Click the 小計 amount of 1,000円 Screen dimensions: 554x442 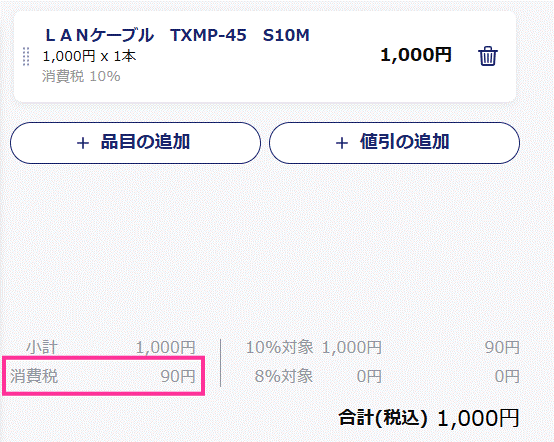tap(166, 347)
